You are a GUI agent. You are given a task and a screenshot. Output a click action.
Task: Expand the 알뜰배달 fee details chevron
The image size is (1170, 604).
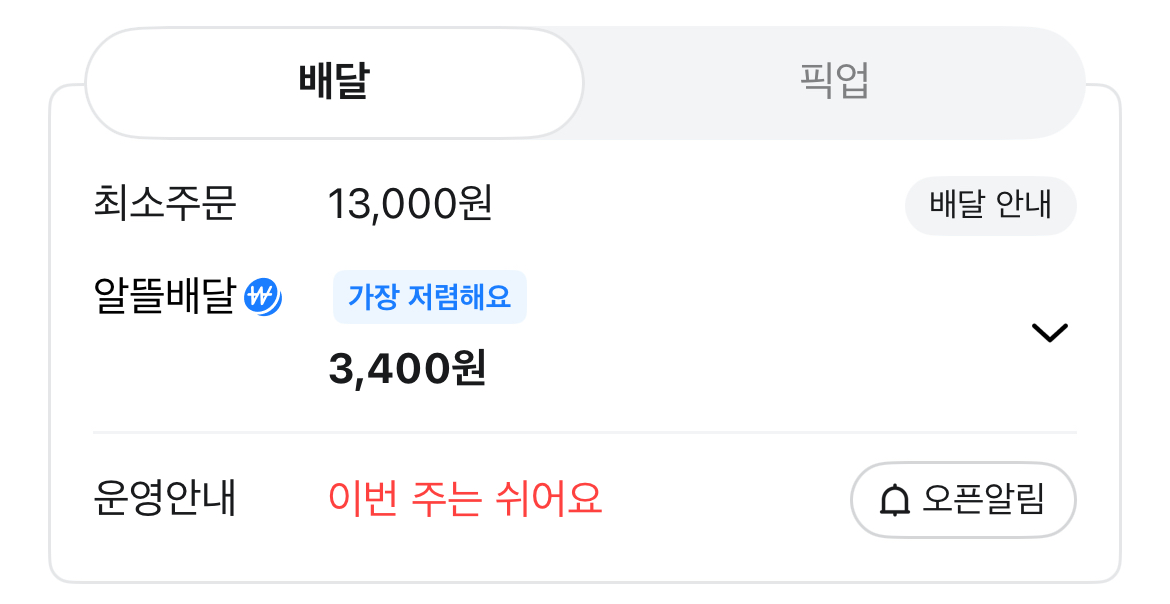point(1049,333)
